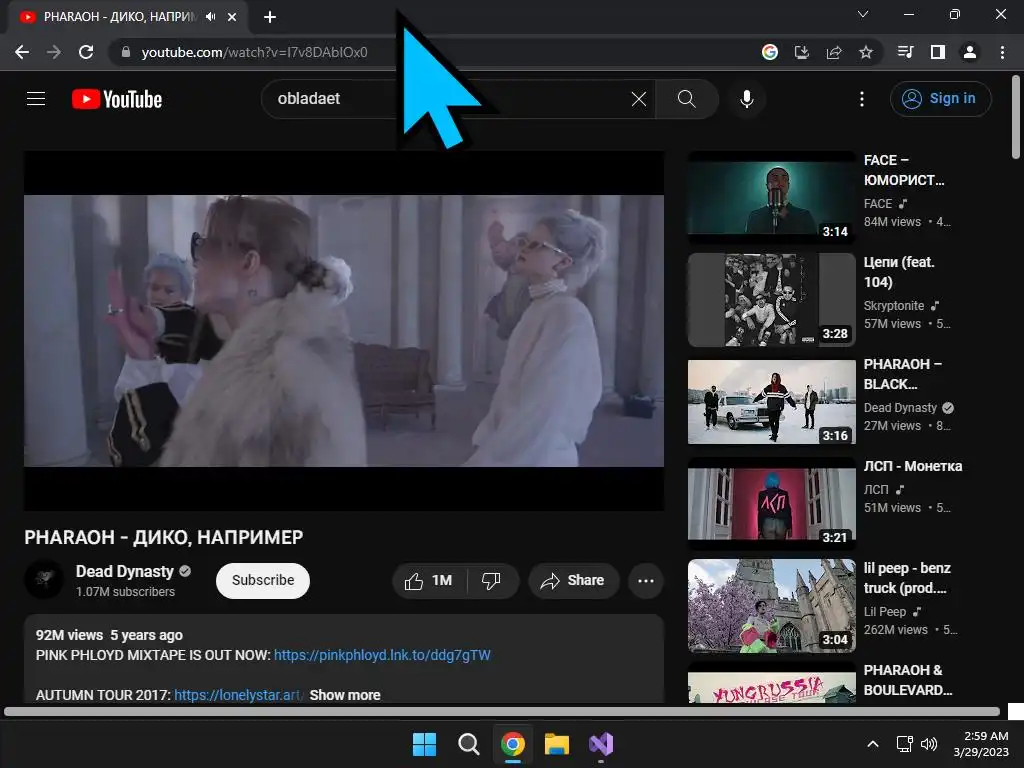Open PHARAOH & BOULEVARD video title

tap(908, 680)
